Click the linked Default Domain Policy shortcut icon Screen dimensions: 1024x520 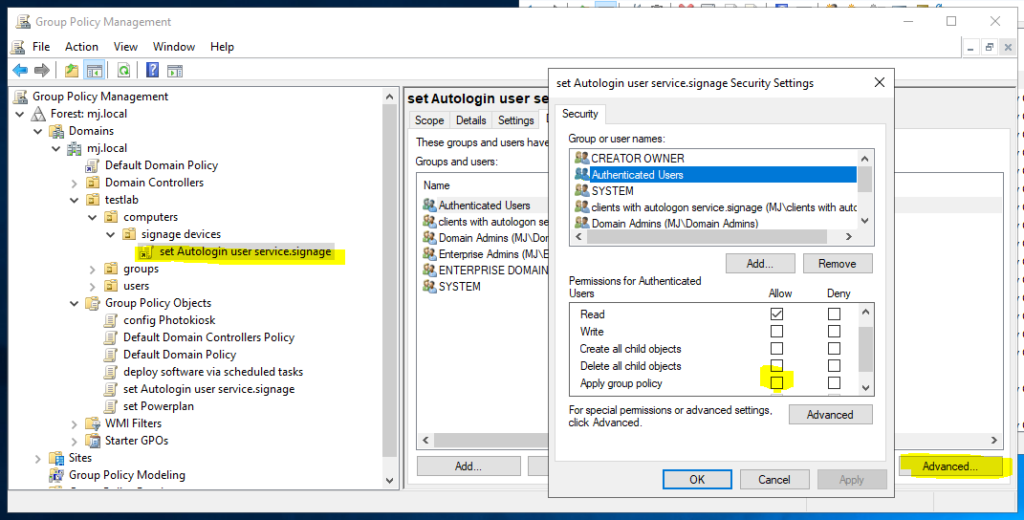(x=93, y=165)
